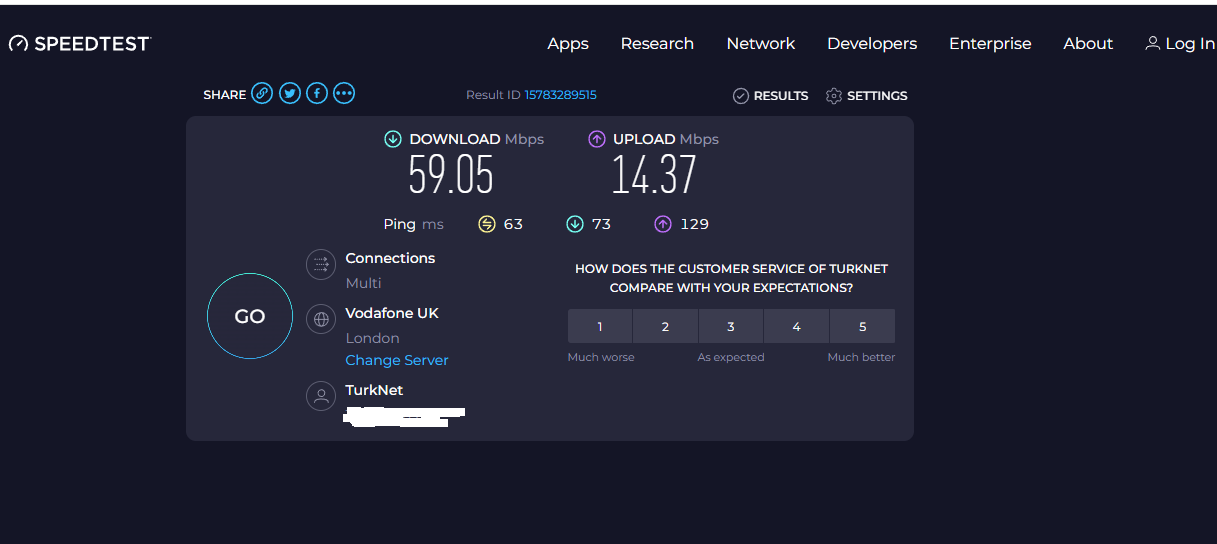Click the London server location text

coord(372,338)
